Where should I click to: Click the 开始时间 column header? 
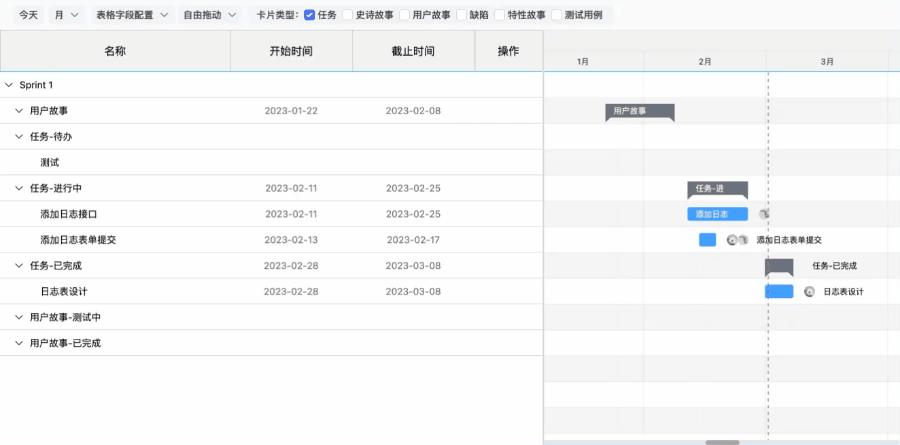291,51
